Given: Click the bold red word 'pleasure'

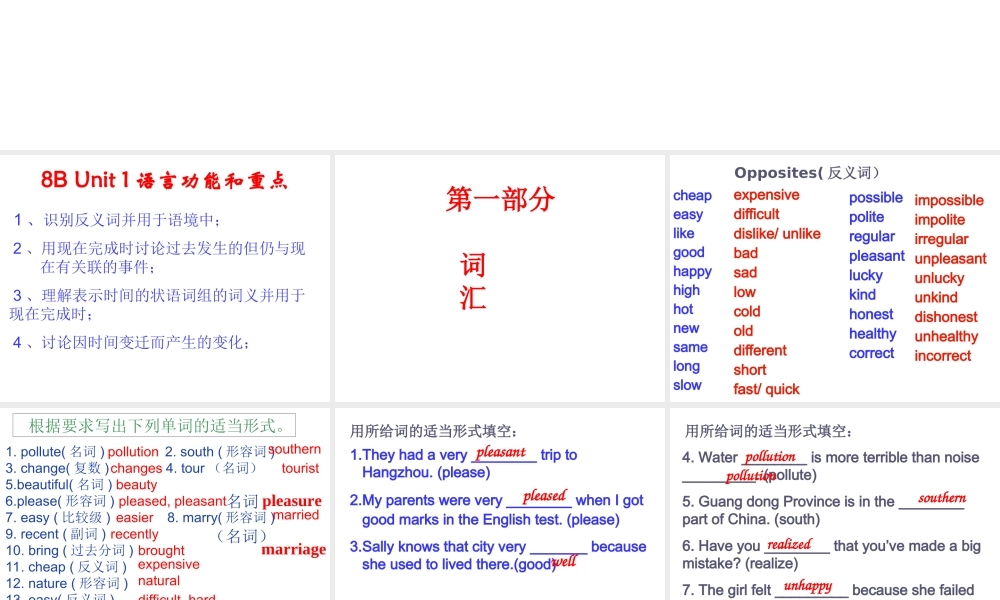Looking at the screenshot, I should (292, 501).
